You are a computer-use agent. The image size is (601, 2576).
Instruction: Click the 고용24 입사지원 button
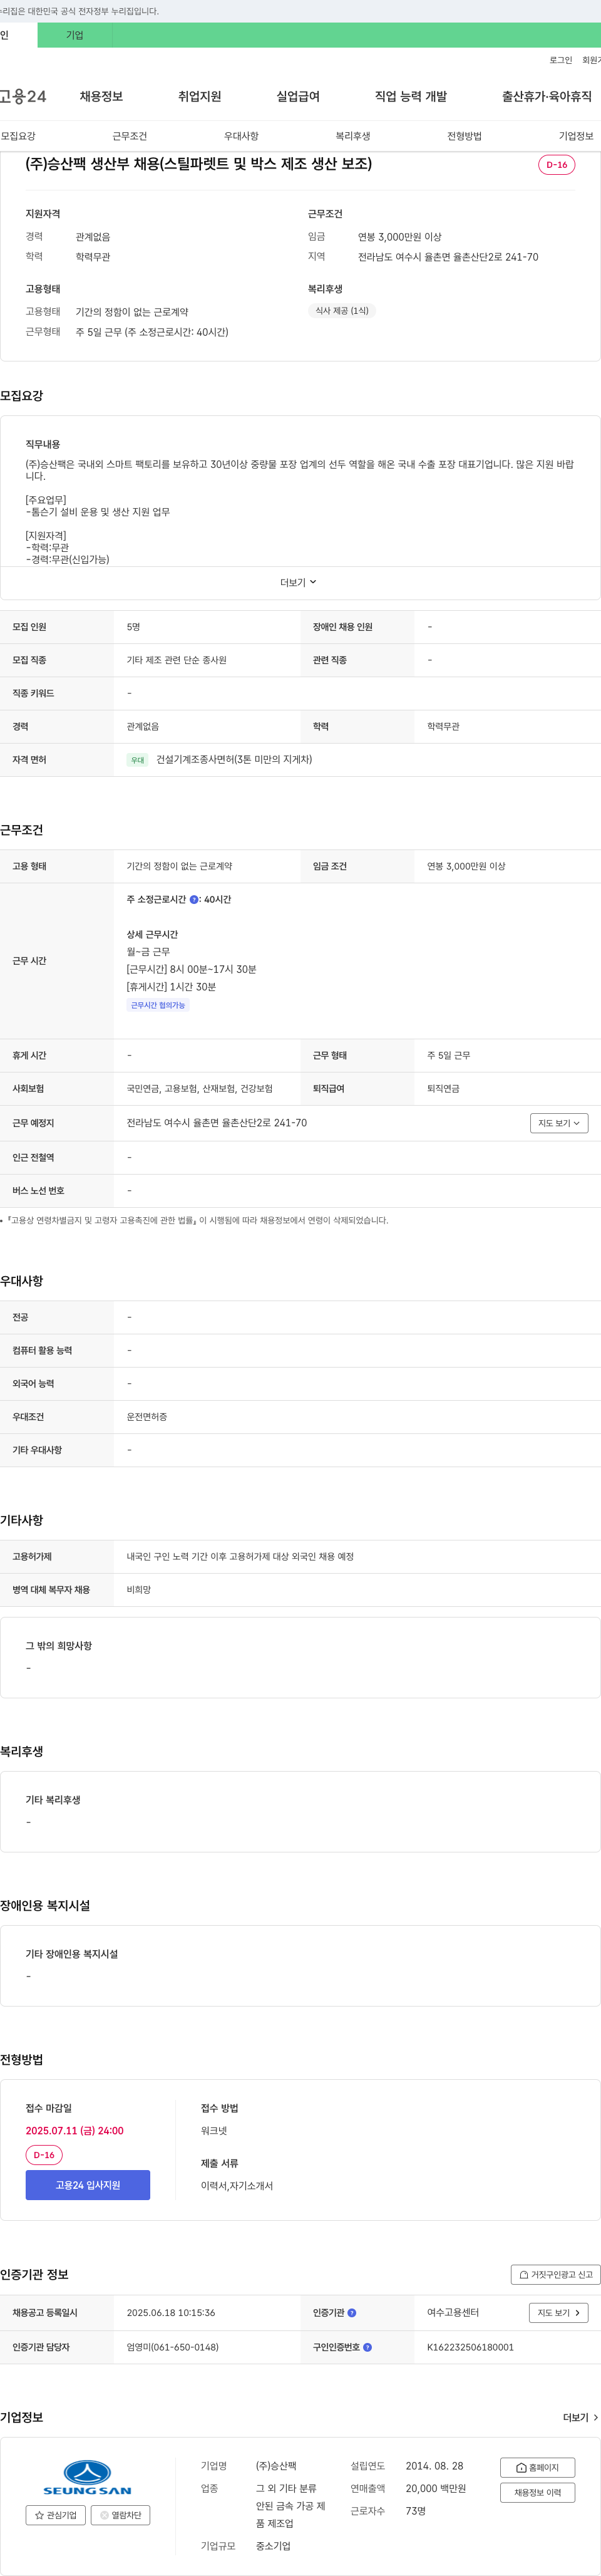[88, 2185]
